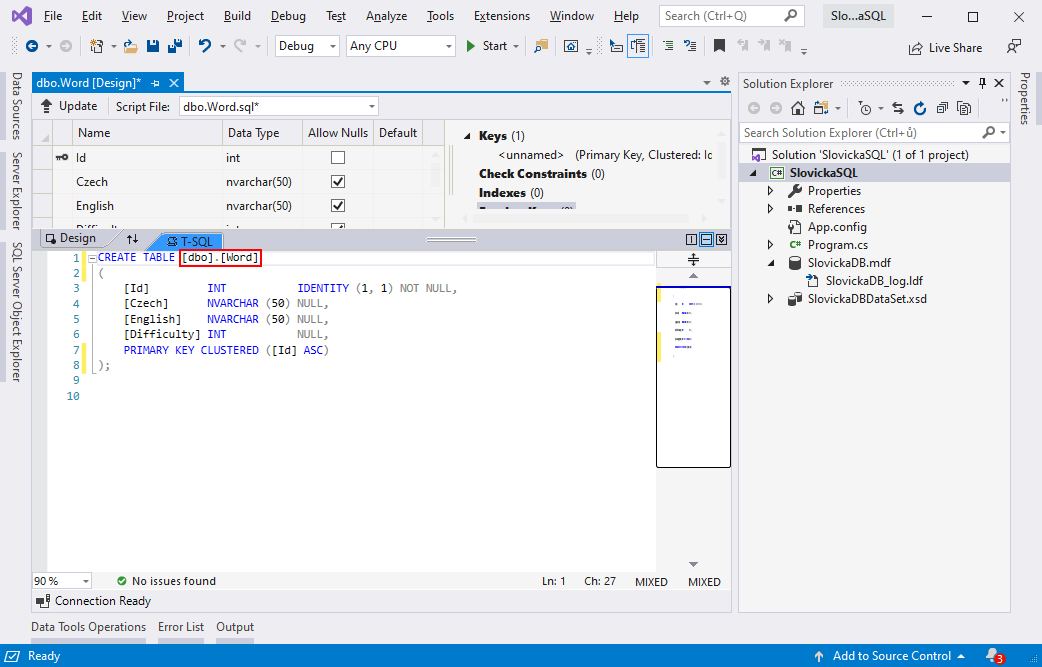Screen dimensions: 1042x667
Task: Expand the Properties node in Solution Explorer
Action: point(770,191)
